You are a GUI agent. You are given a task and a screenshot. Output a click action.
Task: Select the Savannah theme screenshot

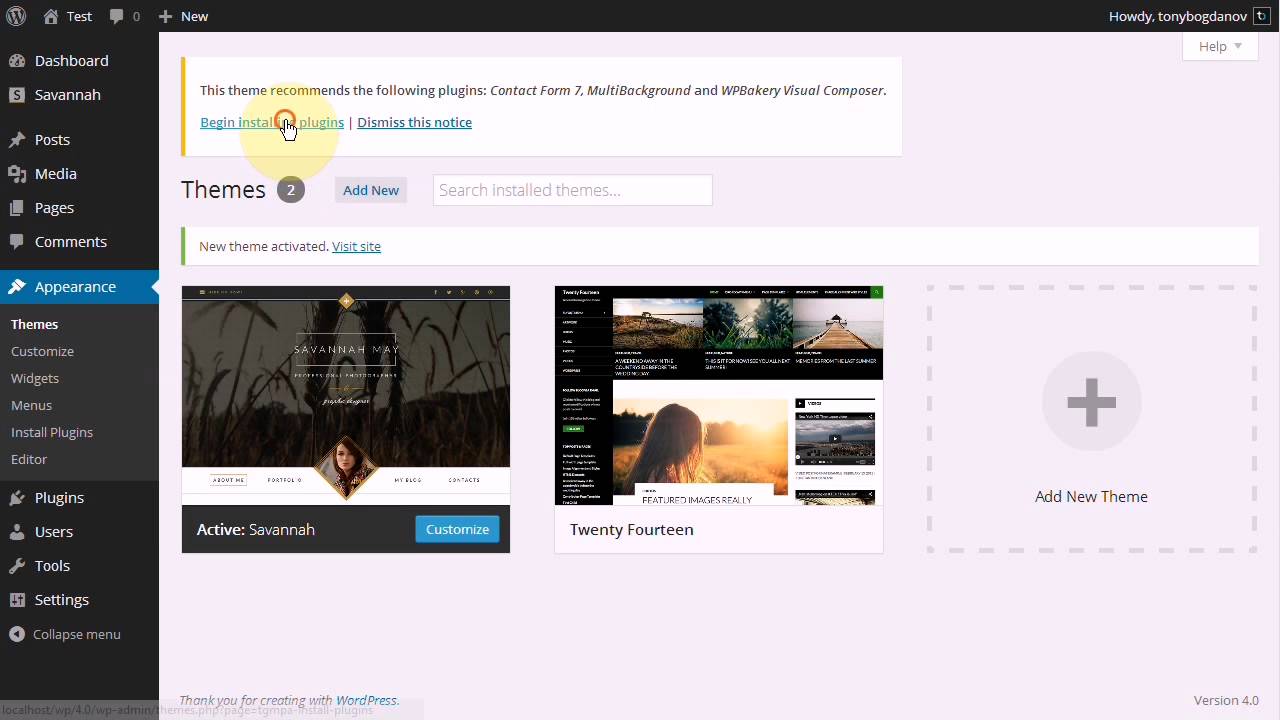pyautogui.click(x=346, y=395)
